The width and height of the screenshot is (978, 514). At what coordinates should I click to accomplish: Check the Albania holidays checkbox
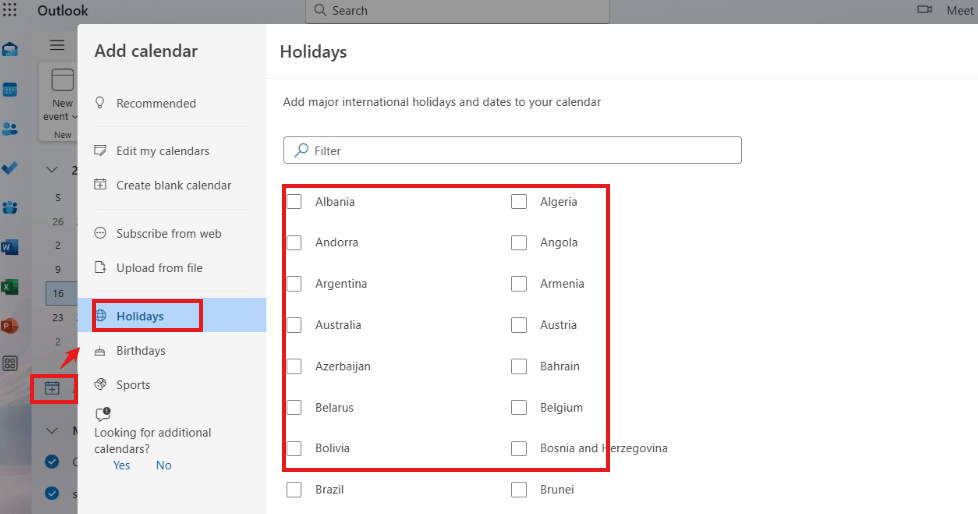pyautogui.click(x=294, y=201)
